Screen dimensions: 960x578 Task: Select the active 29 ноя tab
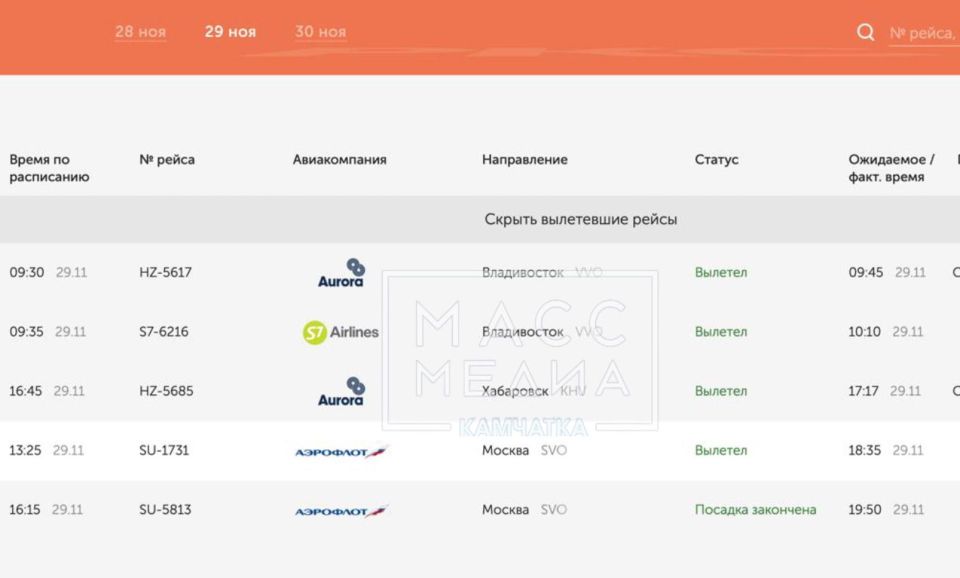(x=231, y=31)
